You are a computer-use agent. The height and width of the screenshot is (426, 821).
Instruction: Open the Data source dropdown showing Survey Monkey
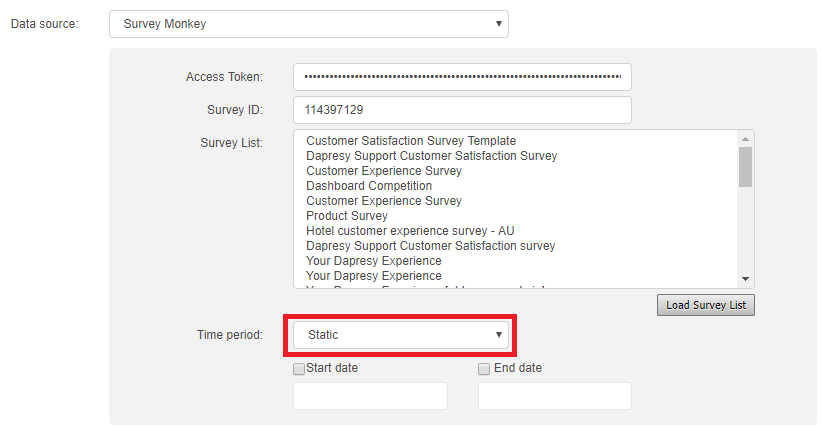pyautogui.click(x=308, y=24)
